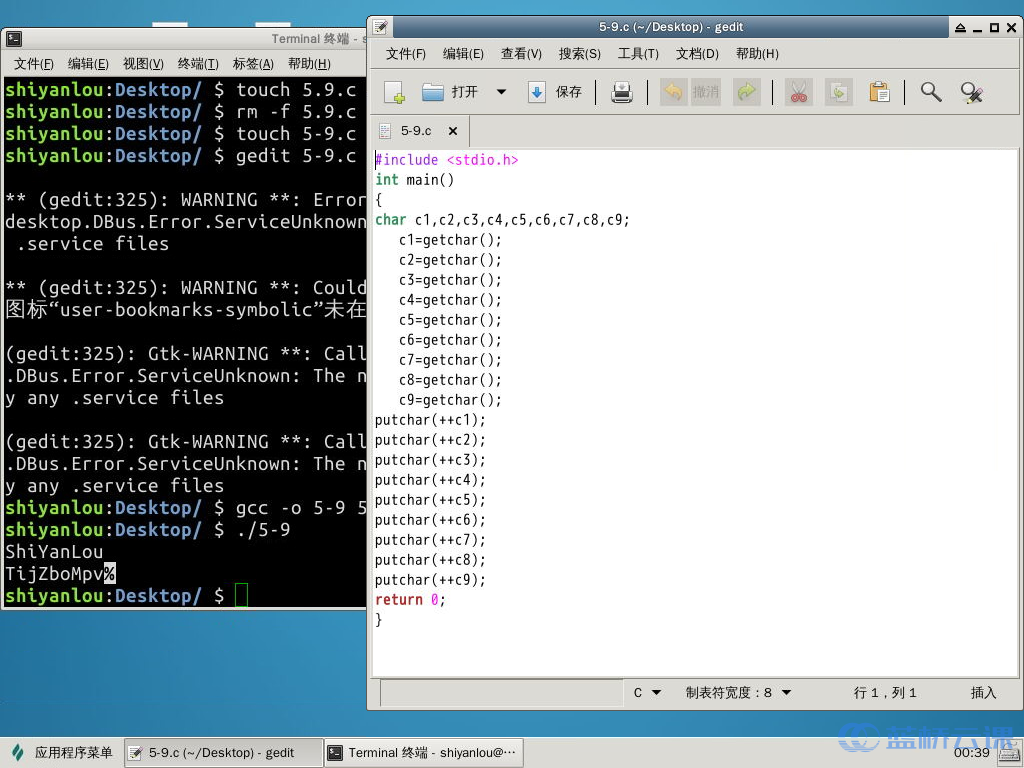Close the gedit window
Viewport: 1024px width, 768px height.
(x=1011, y=27)
